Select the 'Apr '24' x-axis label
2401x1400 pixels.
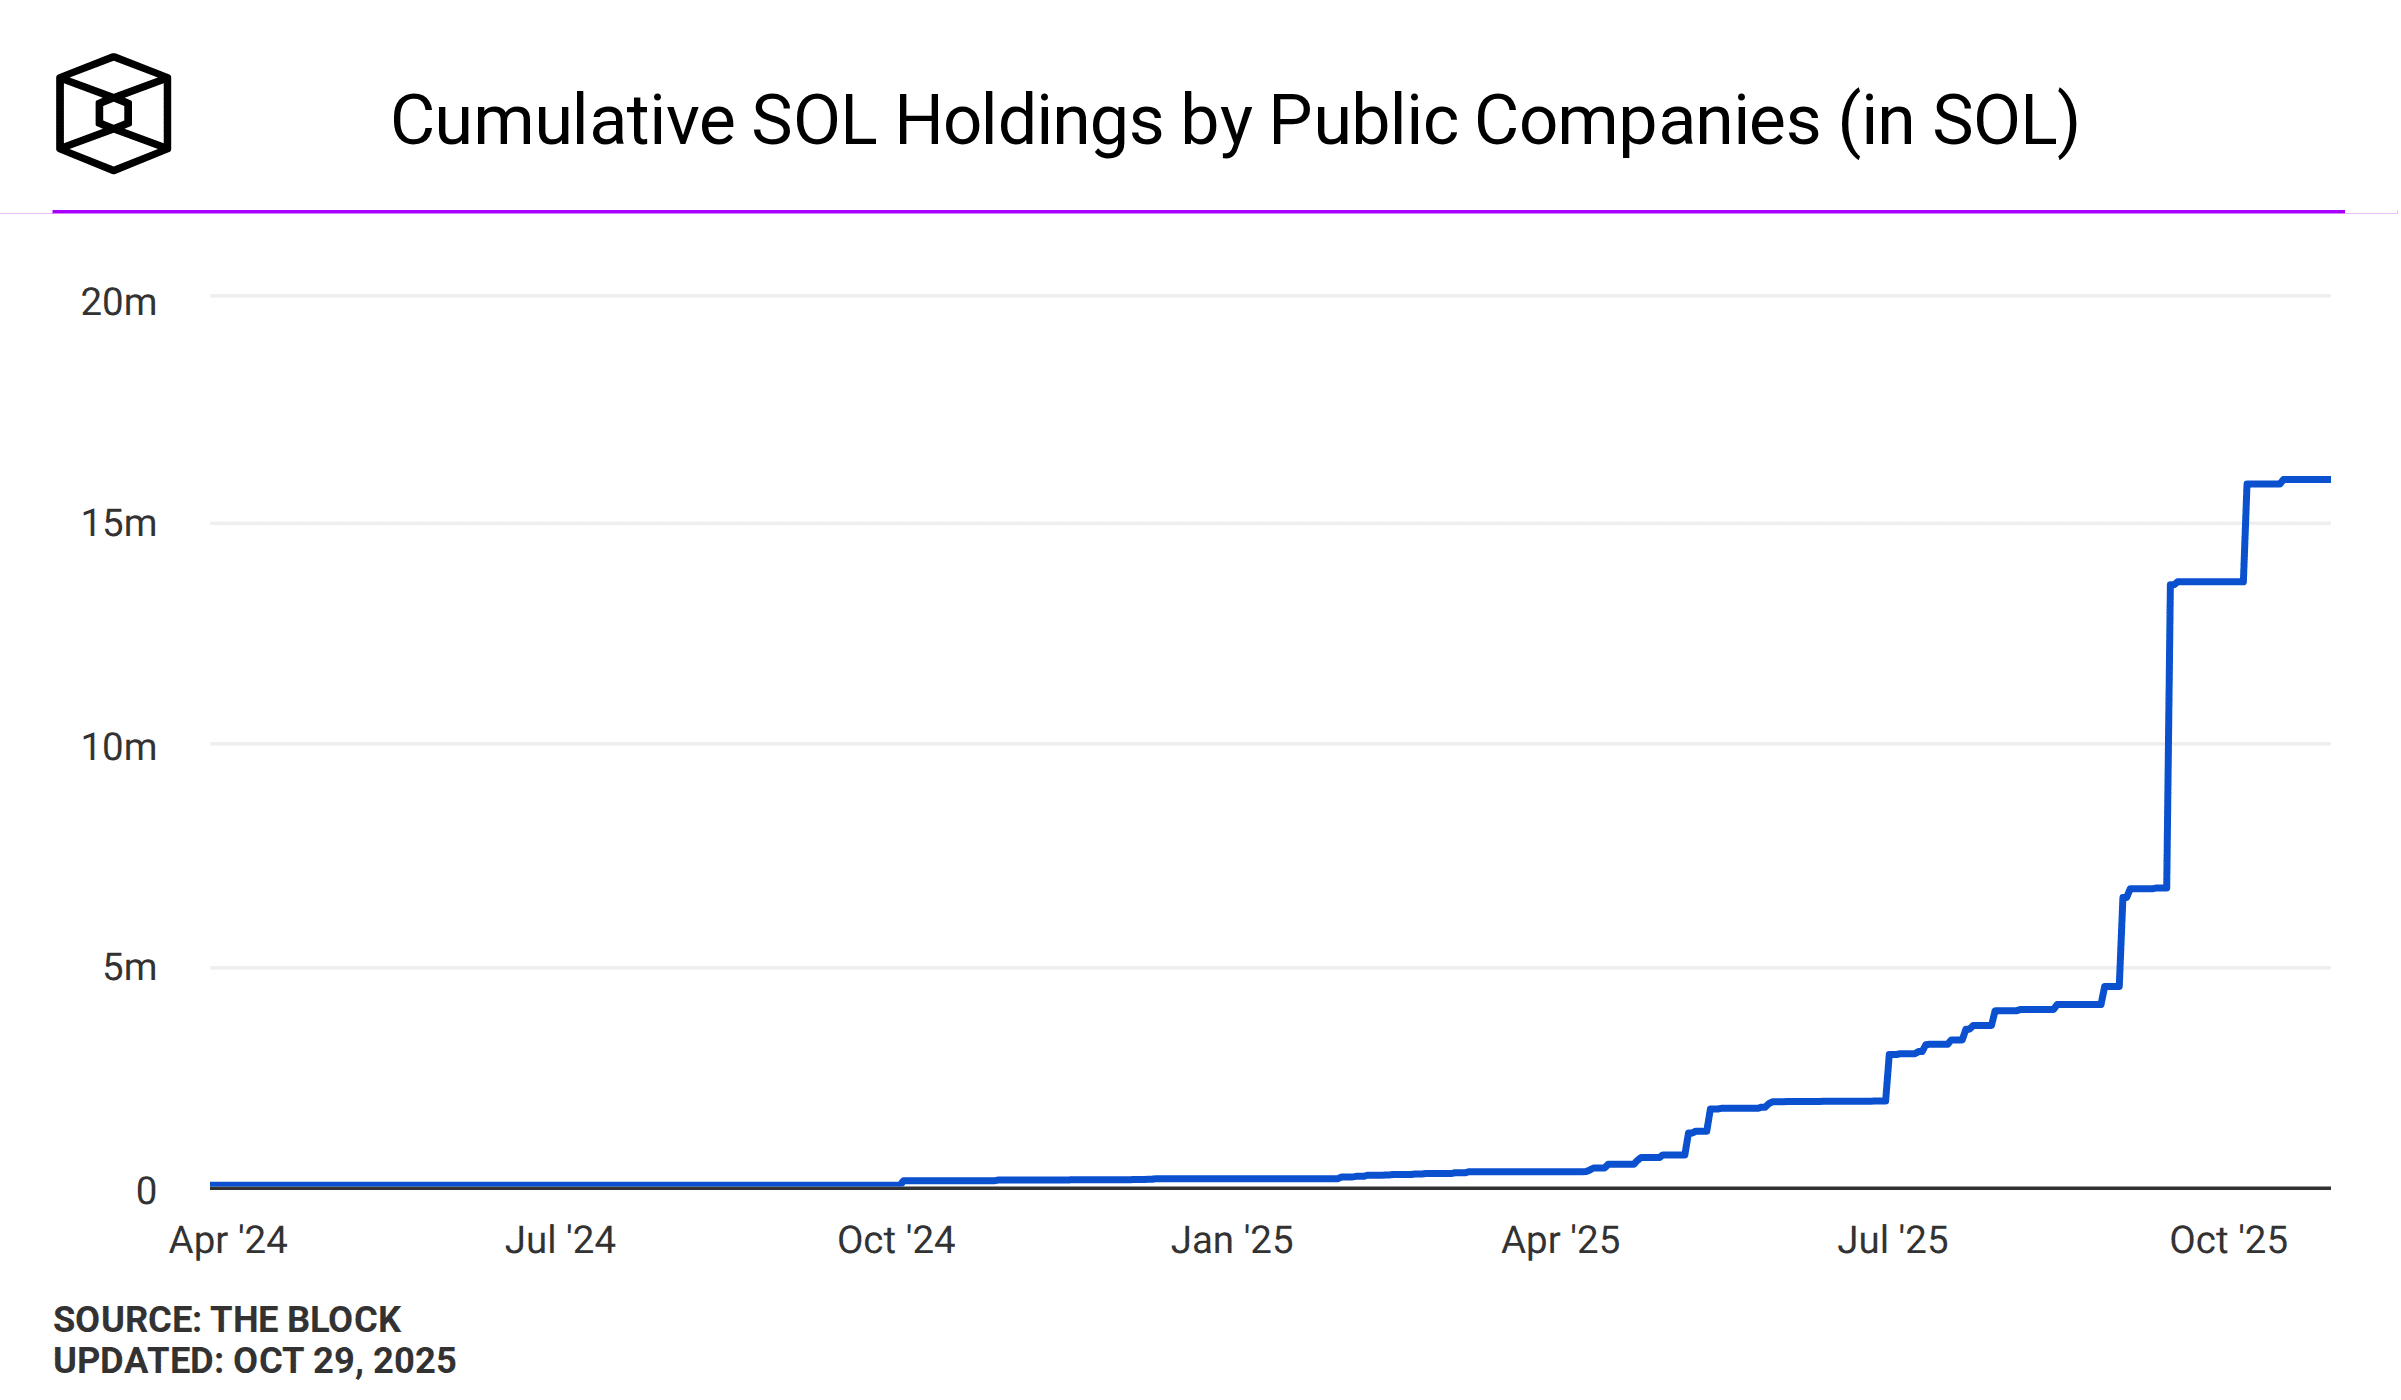pyautogui.click(x=228, y=1240)
